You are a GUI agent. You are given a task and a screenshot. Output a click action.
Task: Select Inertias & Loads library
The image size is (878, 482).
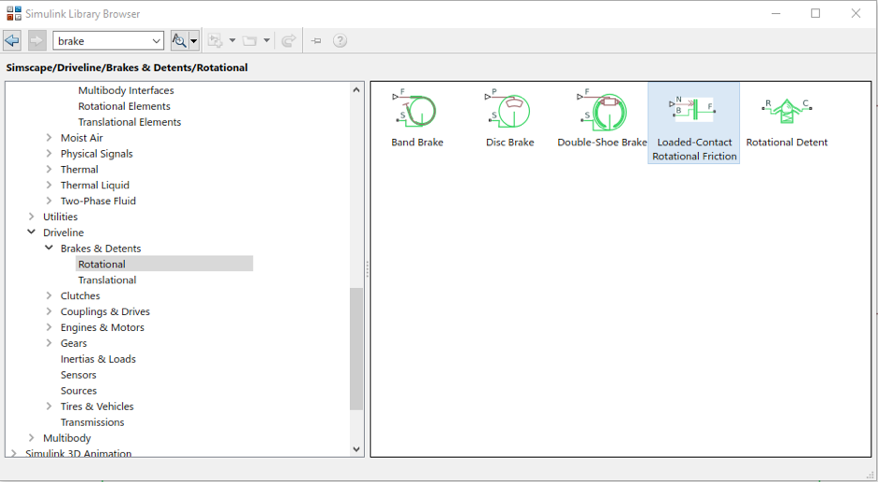(x=98, y=359)
